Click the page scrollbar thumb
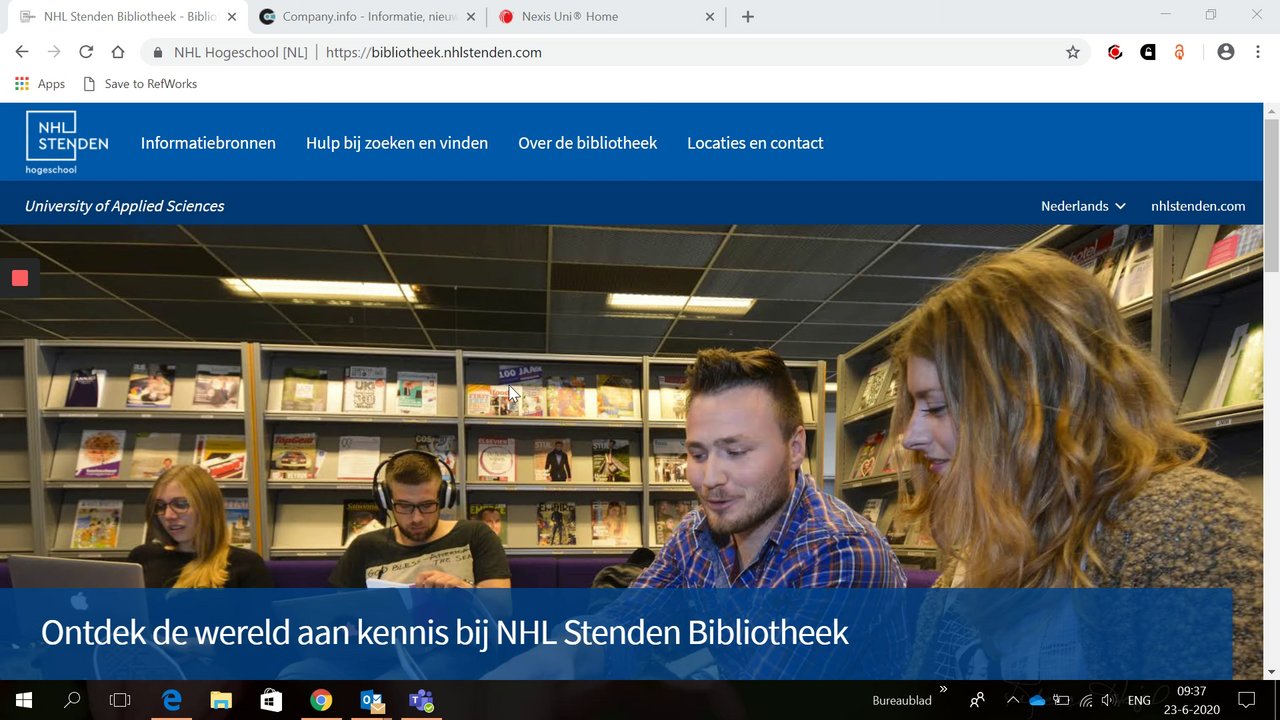 coord(1271,195)
